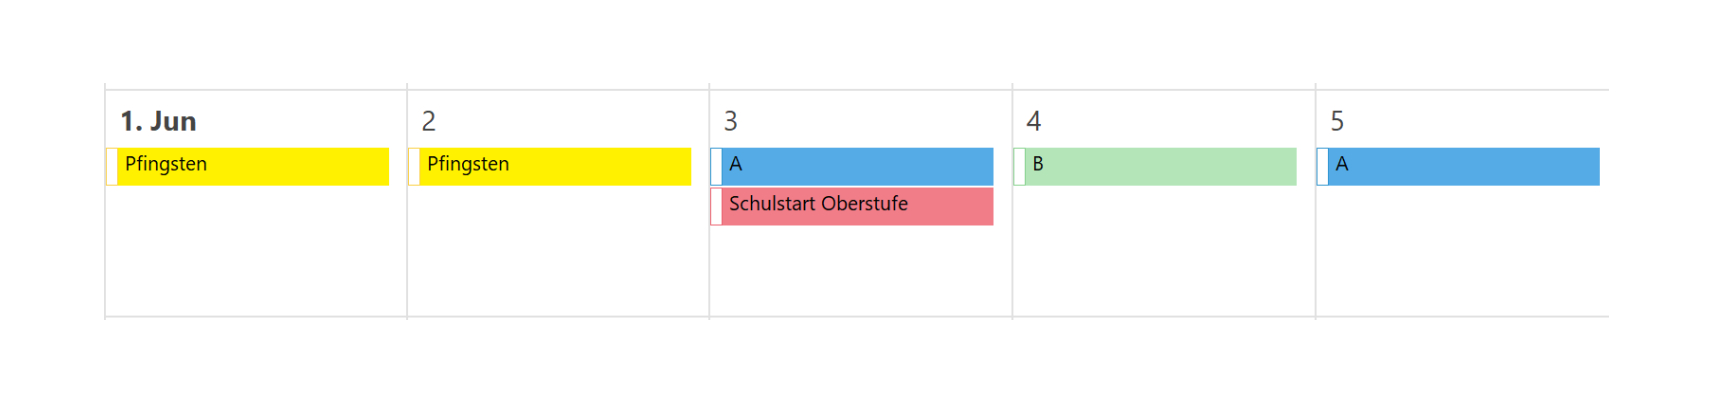The width and height of the screenshot is (1713, 404).
Task: Open the Pfingsten event on June 1
Action: [250, 166]
